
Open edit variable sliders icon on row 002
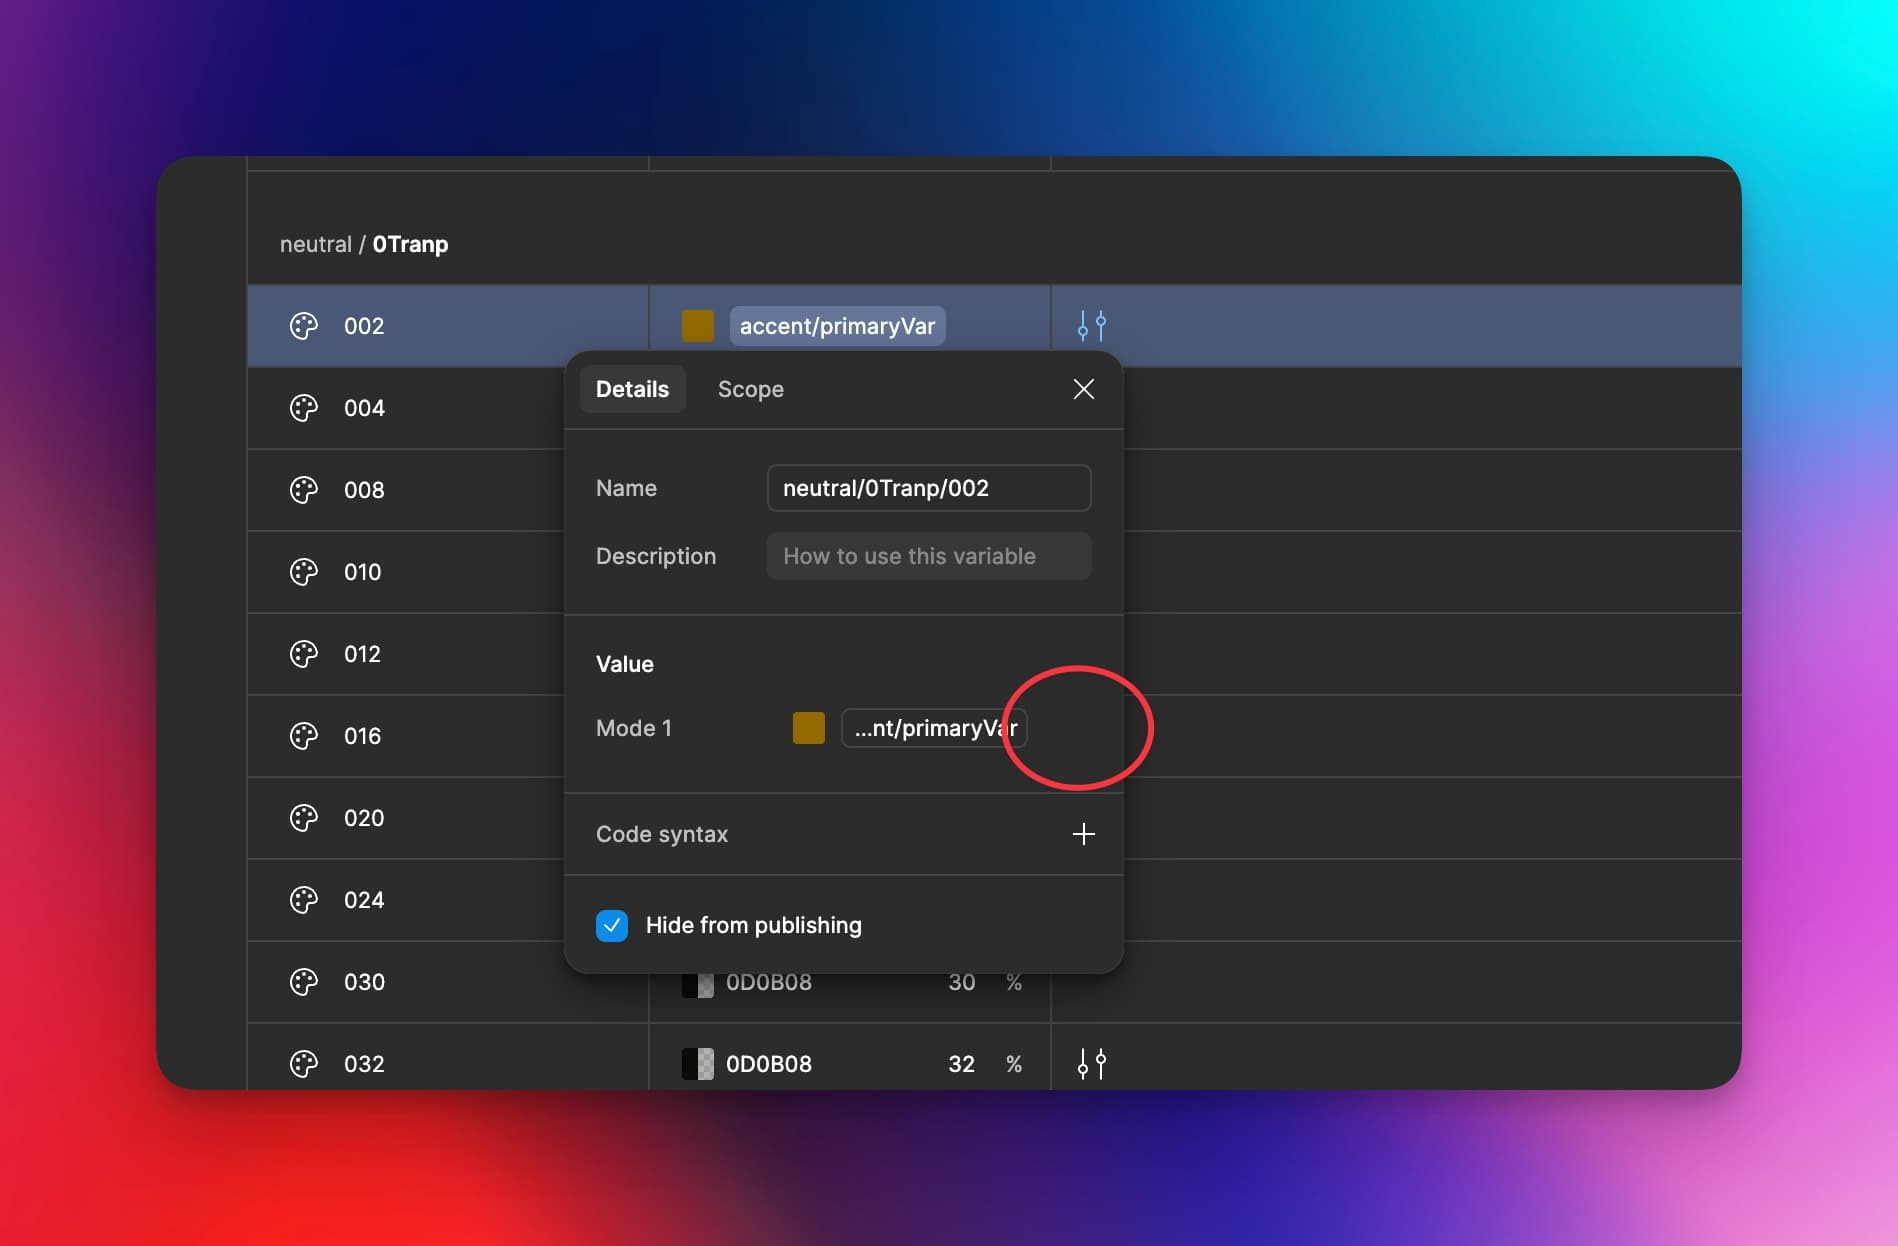(x=1092, y=326)
